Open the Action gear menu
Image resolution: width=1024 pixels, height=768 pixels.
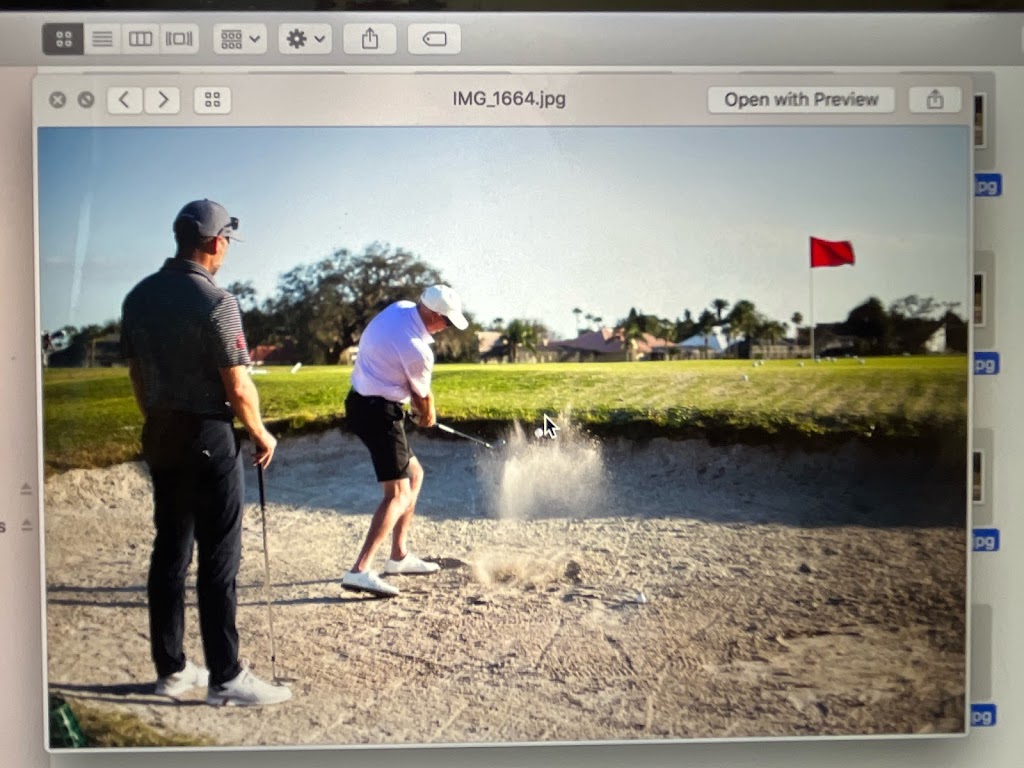[x=296, y=39]
